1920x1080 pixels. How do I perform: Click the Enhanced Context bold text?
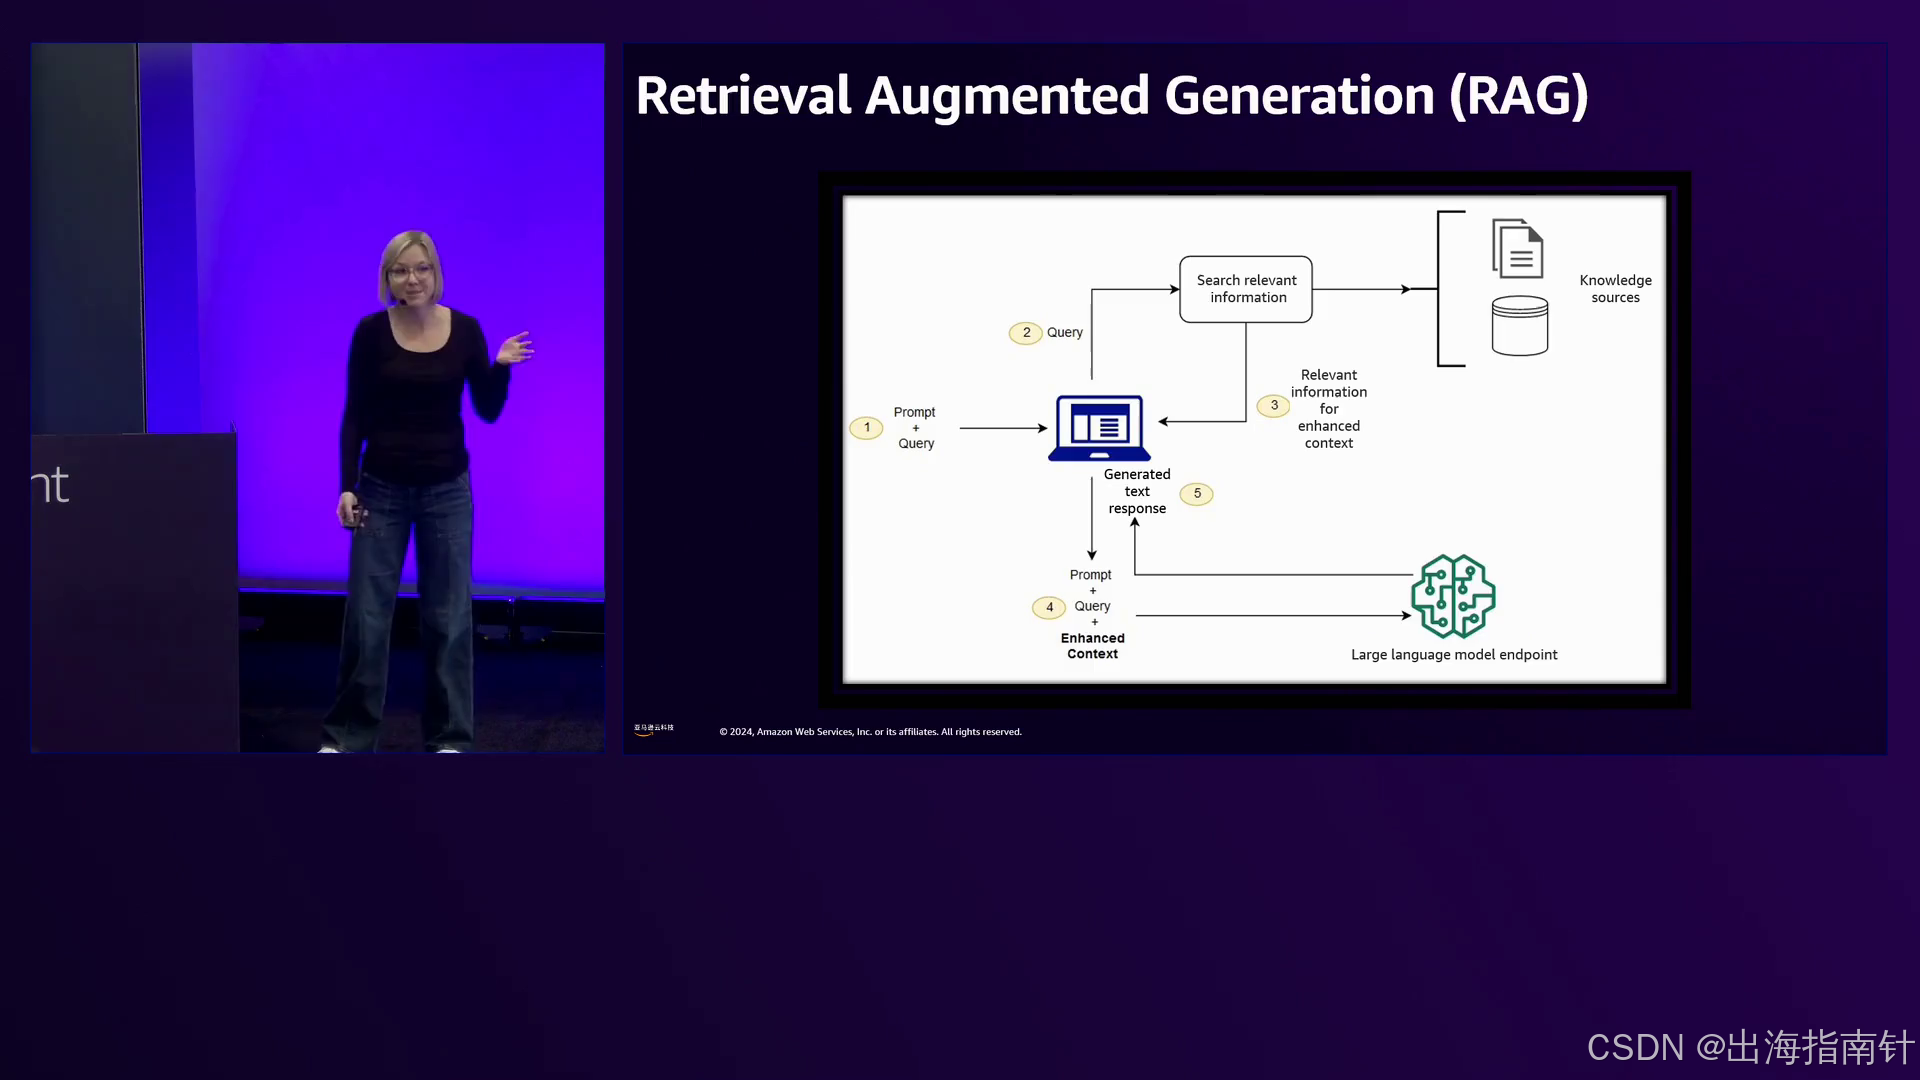1092,646
